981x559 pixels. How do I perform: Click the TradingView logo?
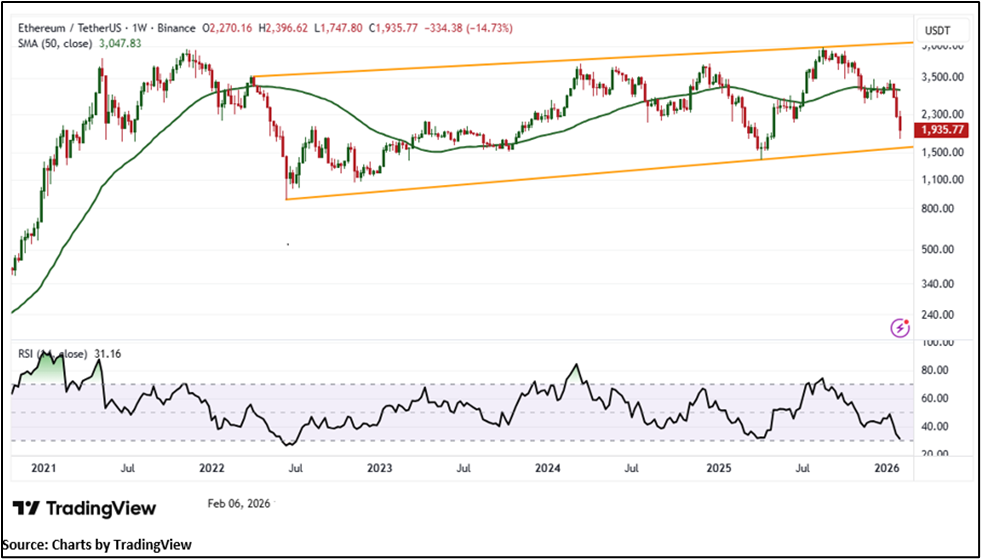85,508
